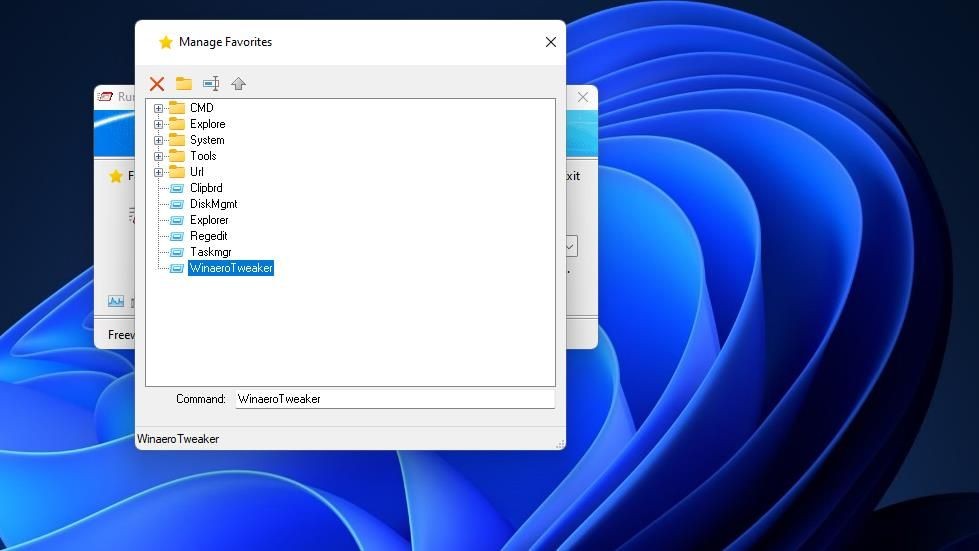The width and height of the screenshot is (979, 551).
Task: Click the star icon in Manage Favorites title
Action: pos(165,42)
